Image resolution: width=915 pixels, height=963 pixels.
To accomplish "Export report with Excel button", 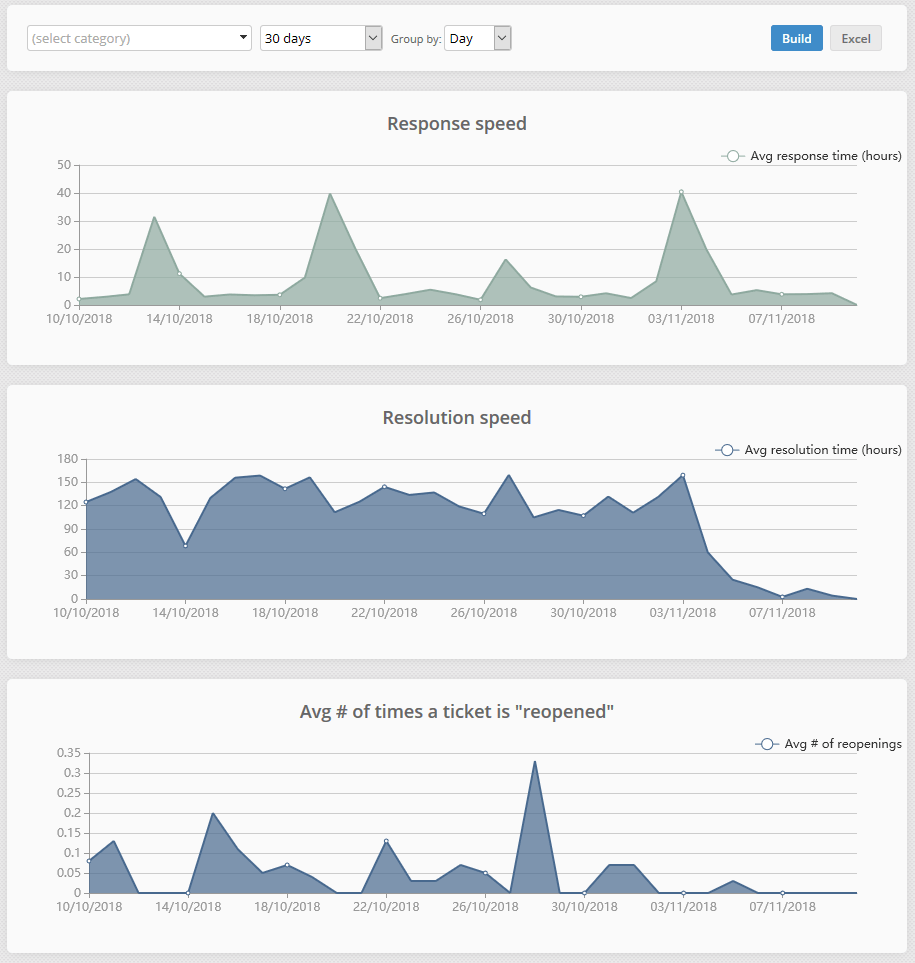I will pos(855,38).
